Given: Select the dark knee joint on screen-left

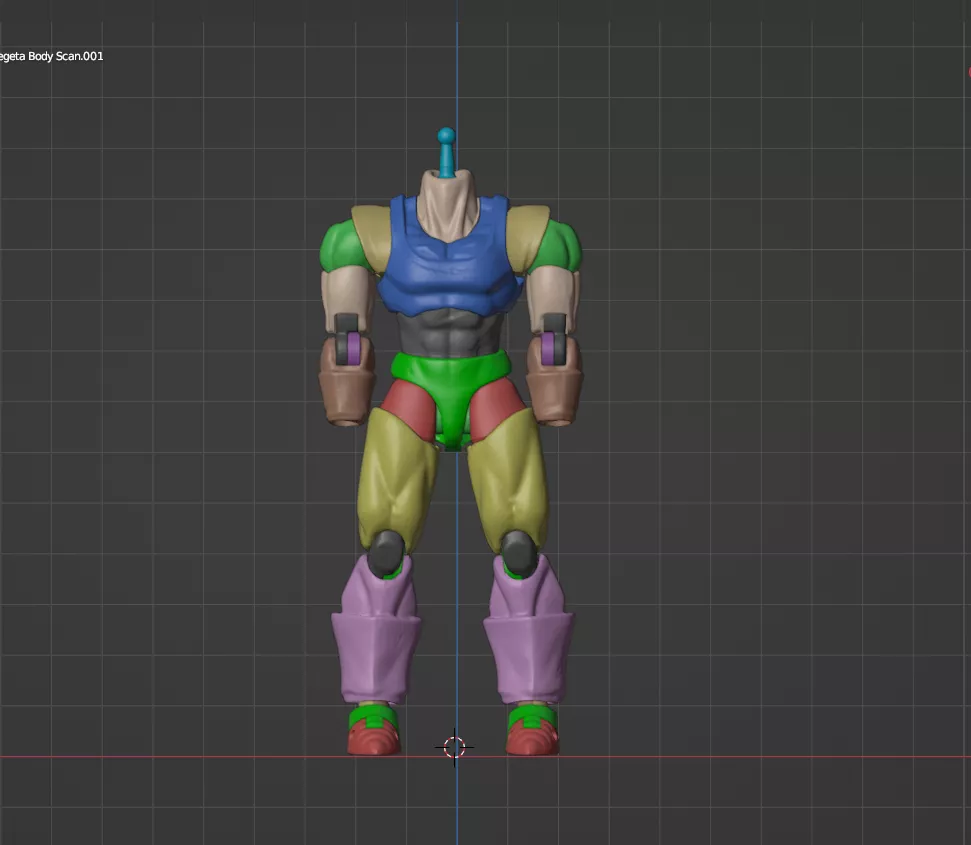Looking at the screenshot, I should [x=386, y=553].
